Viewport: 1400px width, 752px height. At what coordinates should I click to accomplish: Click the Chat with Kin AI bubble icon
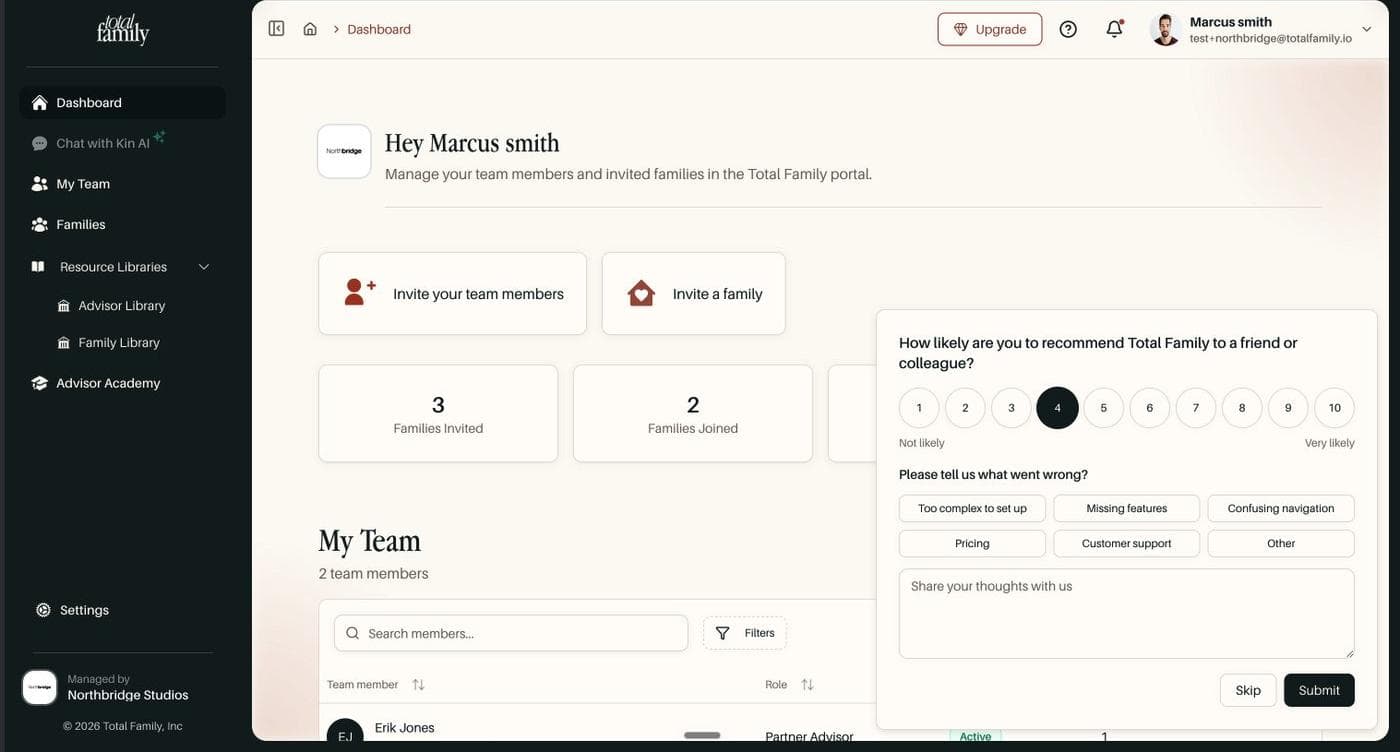click(x=39, y=143)
